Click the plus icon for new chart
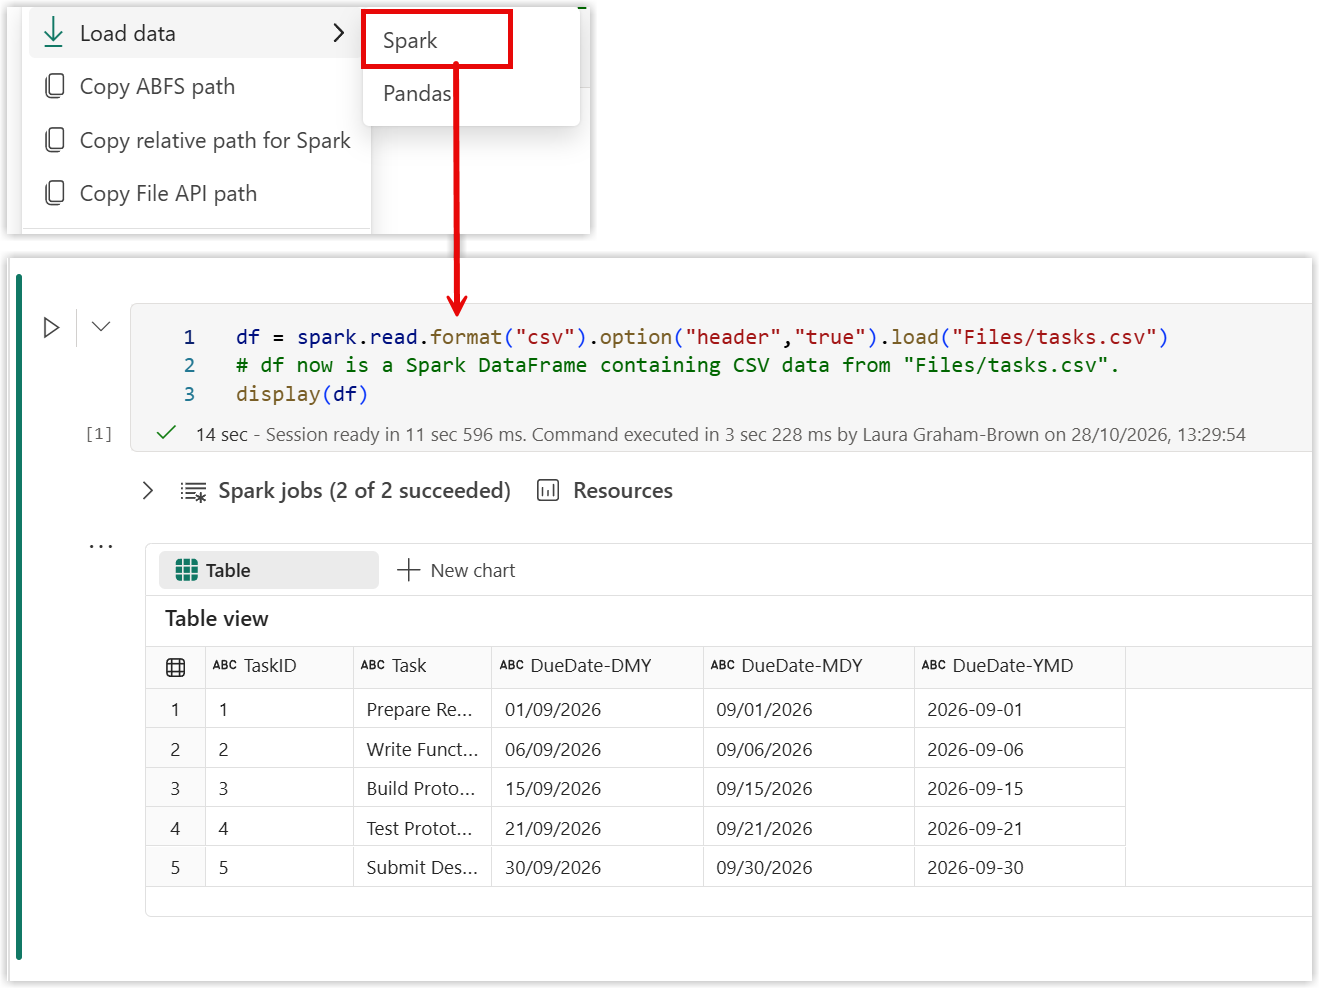 point(408,570)
